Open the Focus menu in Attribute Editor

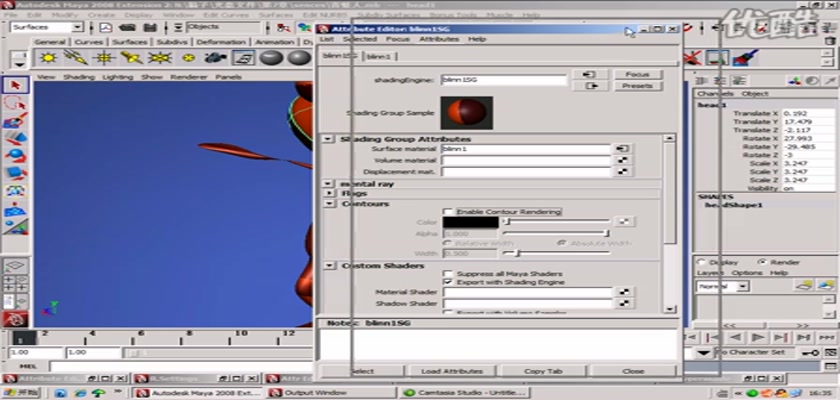click(x=398, y=39)
